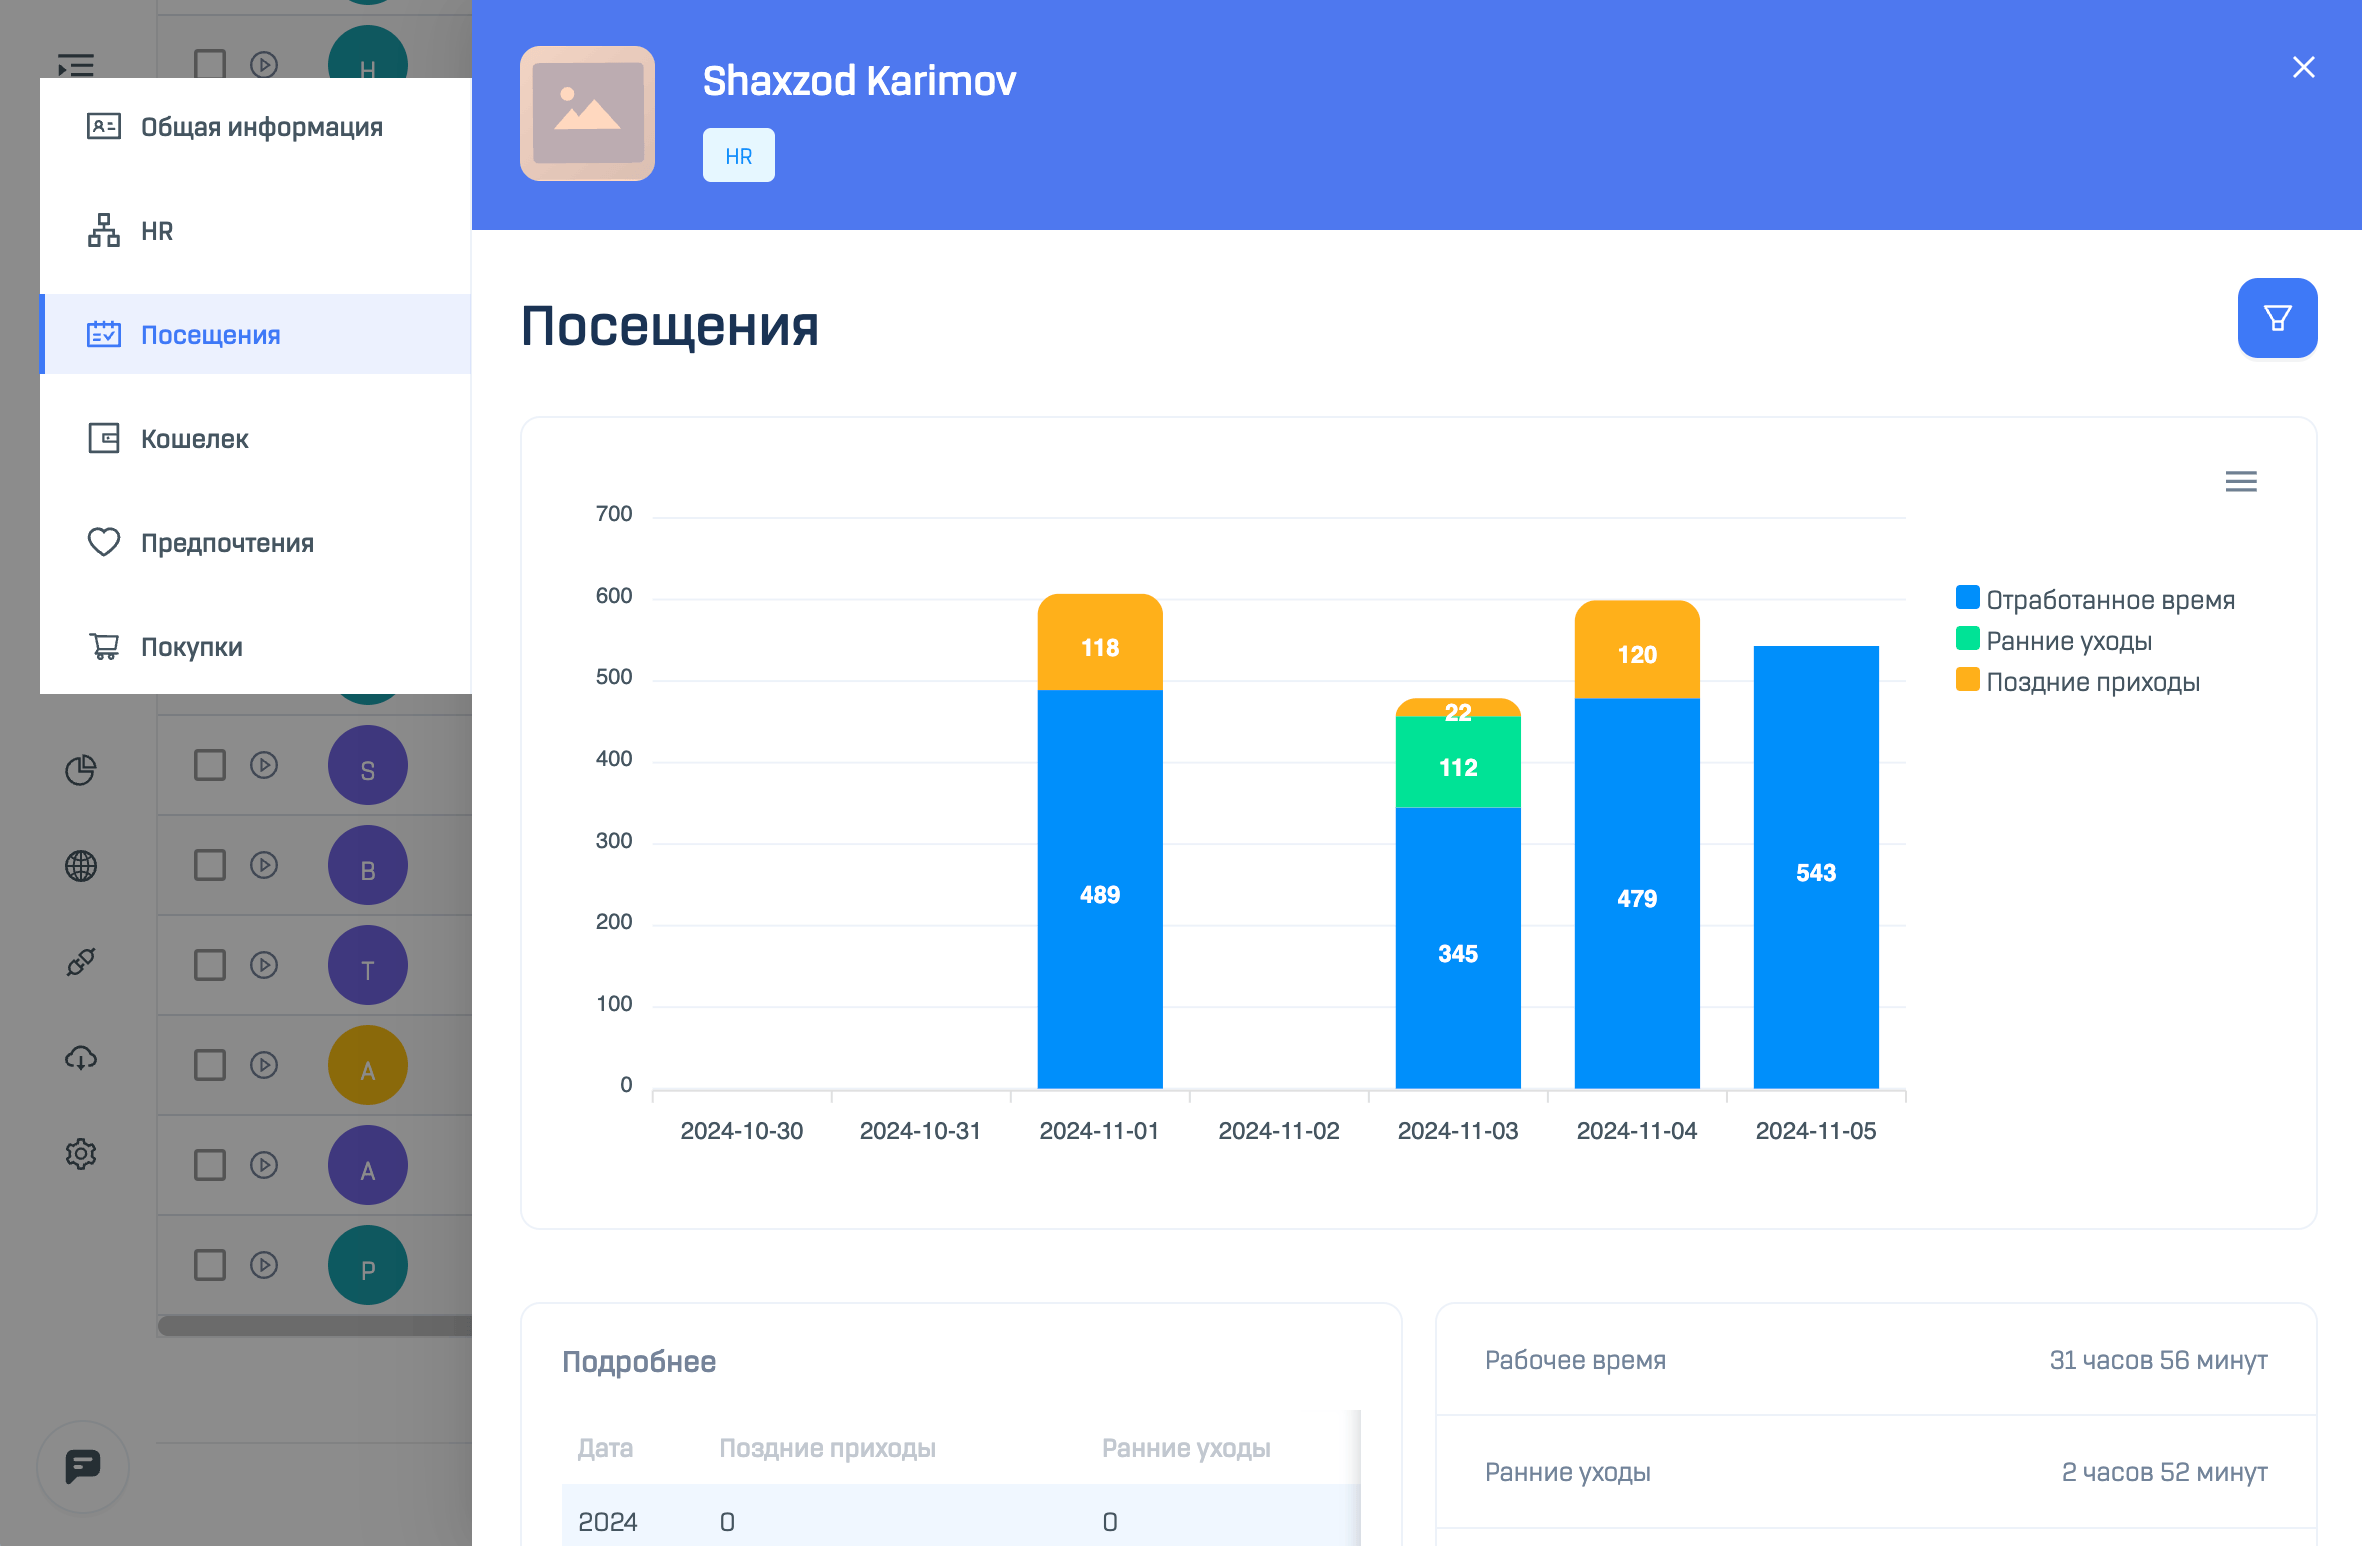Click the profile photo placeholder
Viewport: 2362px width, 1546px height.
point(587,113)
